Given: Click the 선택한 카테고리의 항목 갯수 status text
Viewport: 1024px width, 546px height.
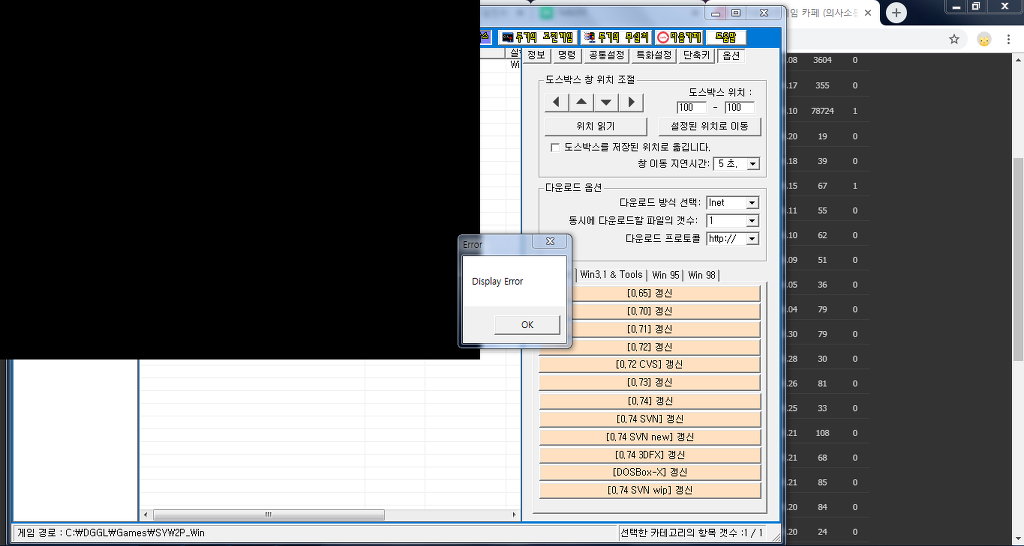Looking at the screenshot, I should pyautogui.click(x=691, y=533).
